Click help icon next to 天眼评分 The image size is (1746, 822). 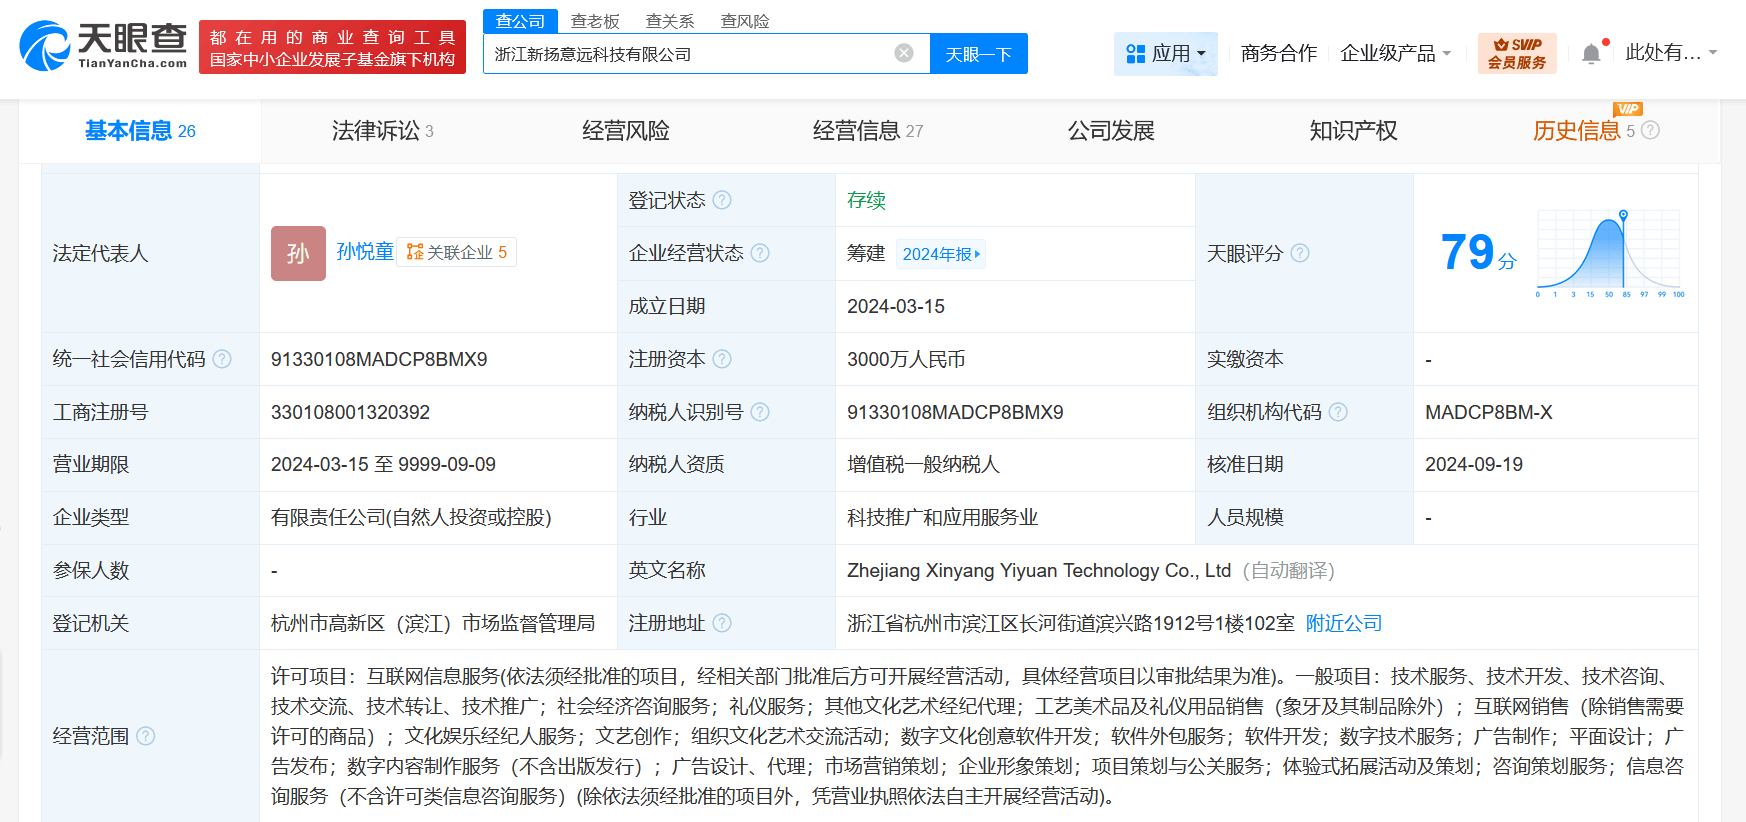click(x=1300, y=253)
